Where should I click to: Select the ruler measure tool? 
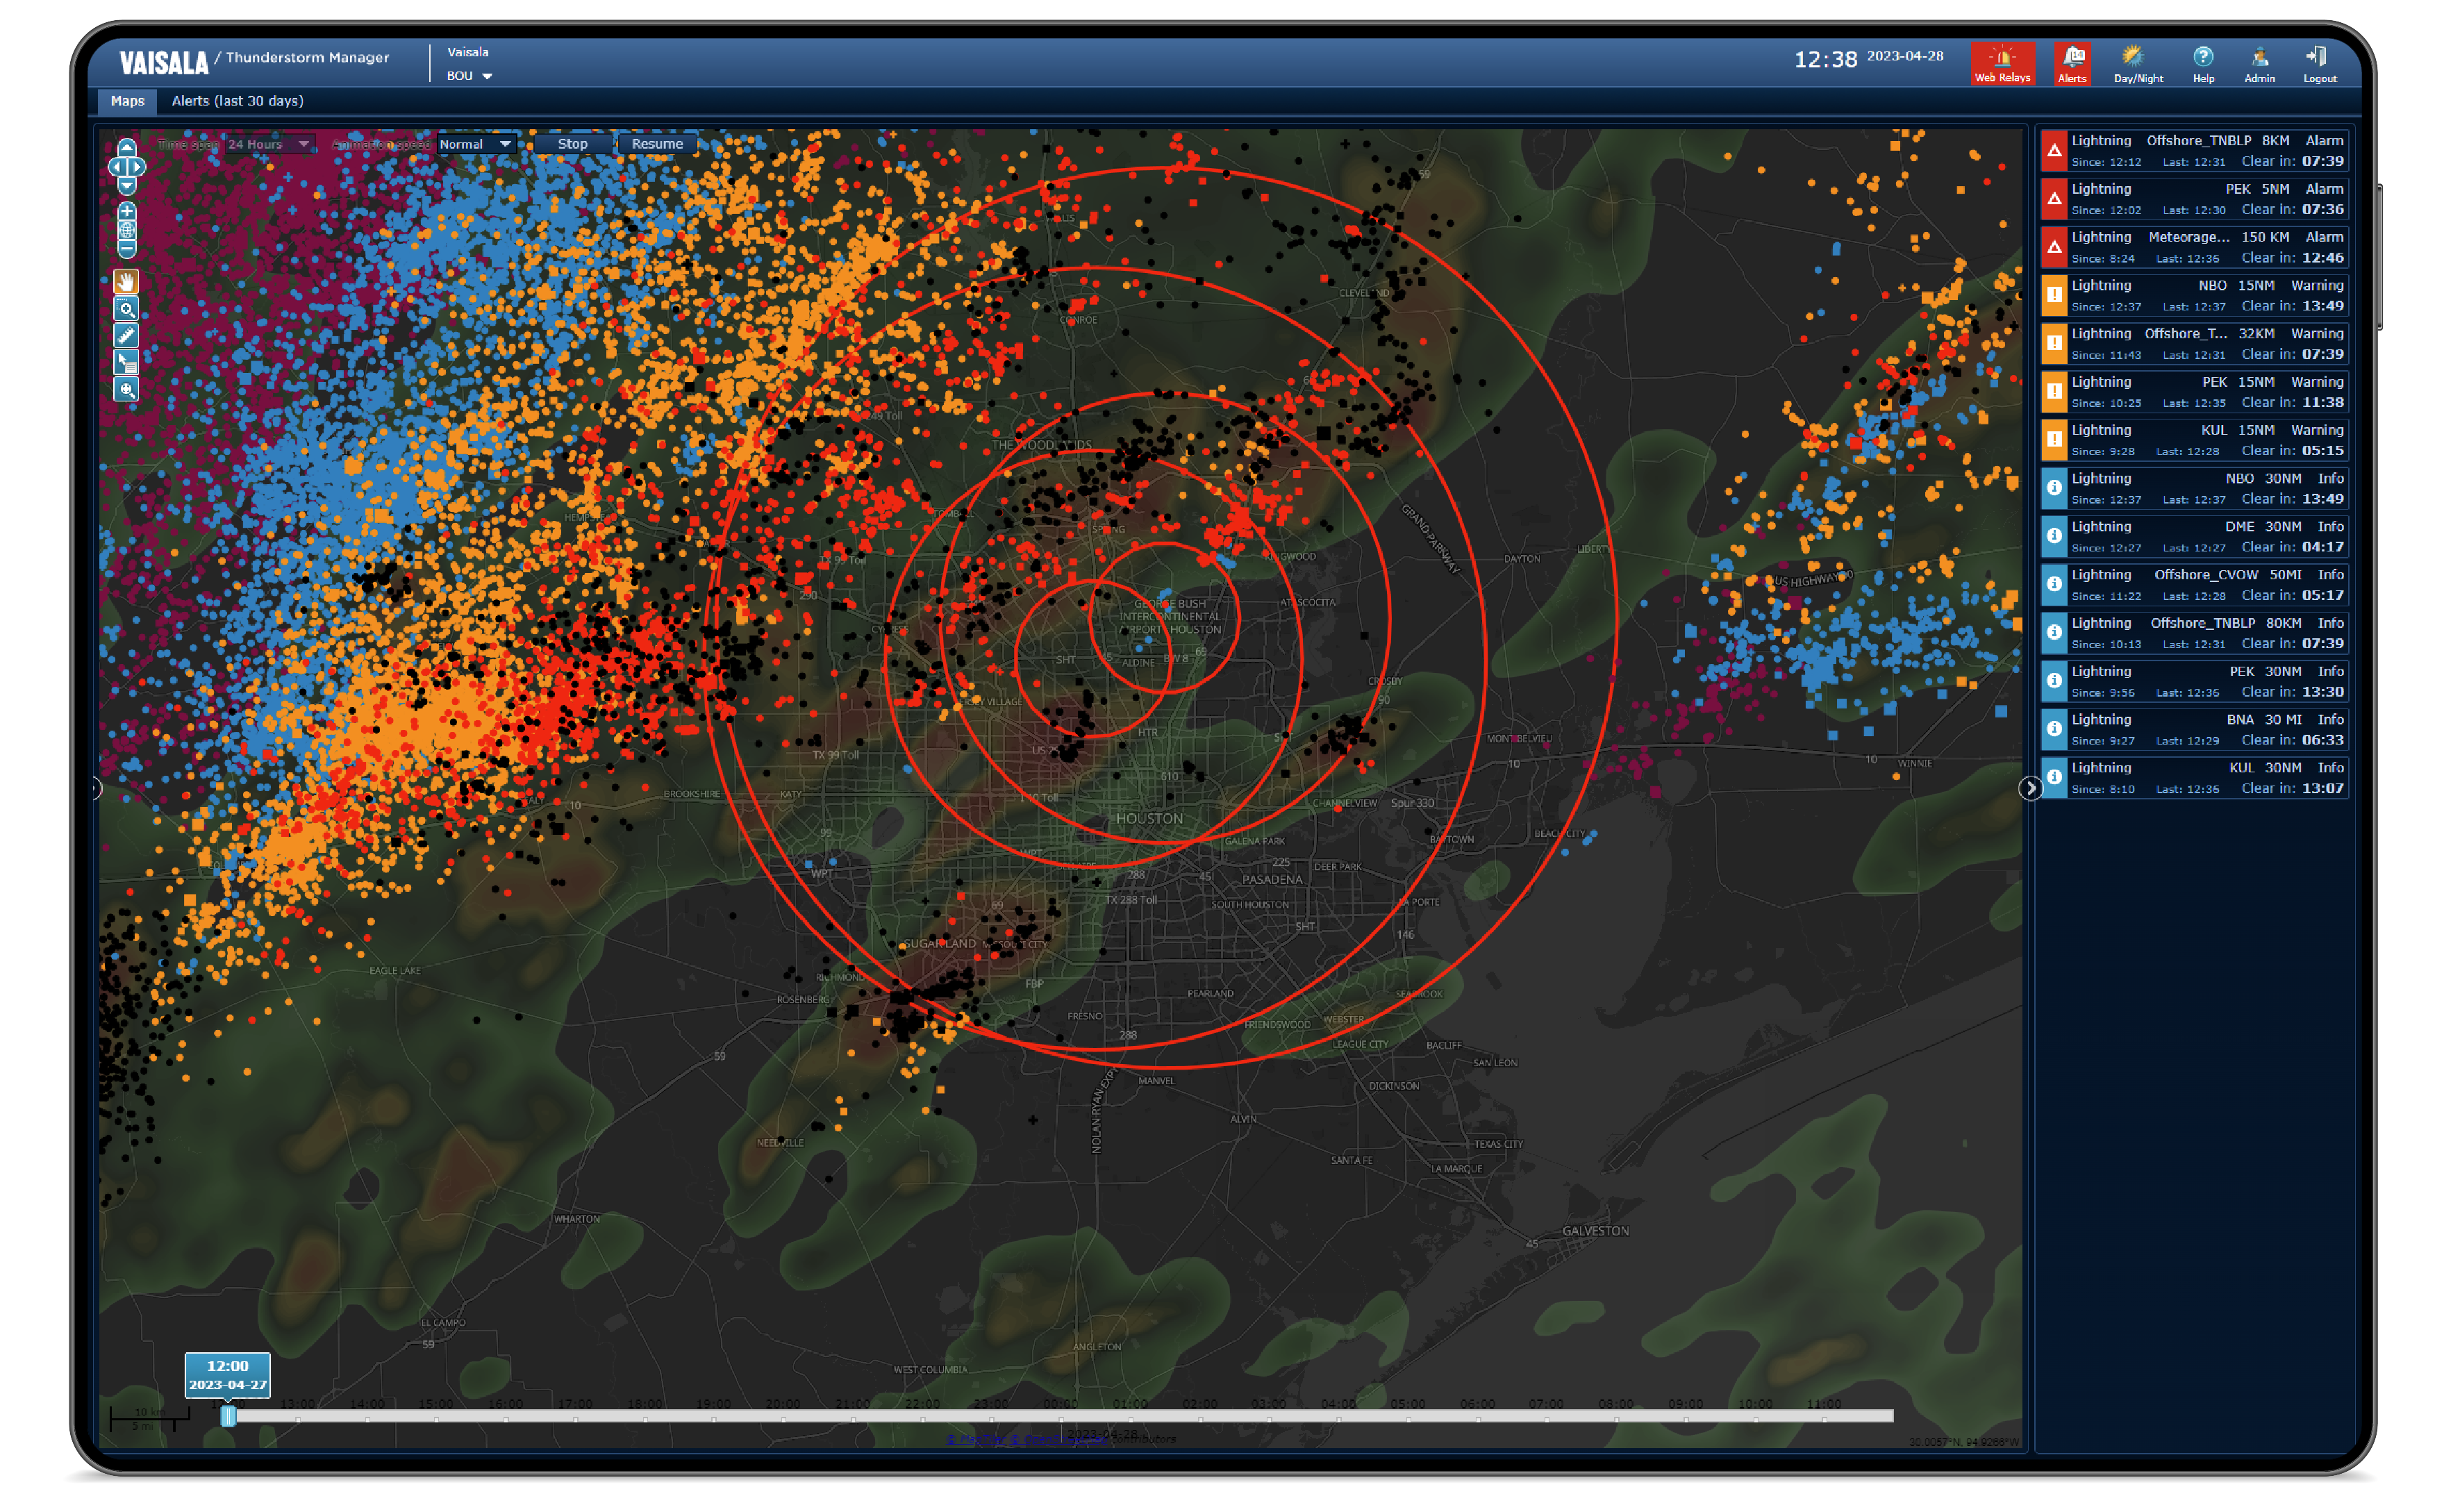pos(126,336)
